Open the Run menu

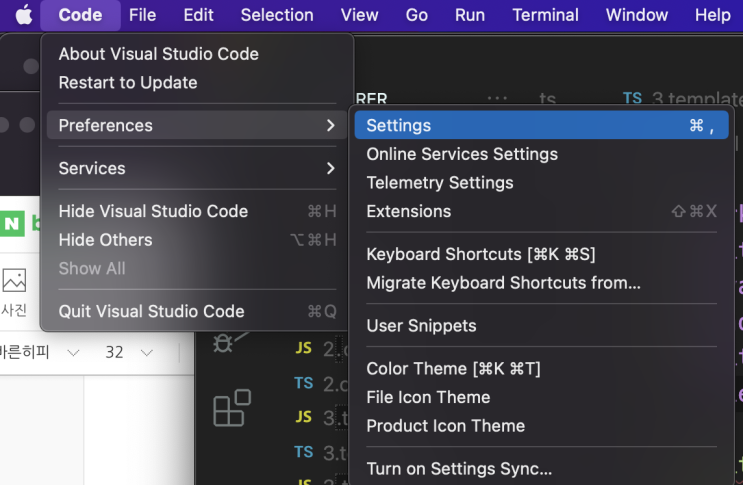coord(470,15)
